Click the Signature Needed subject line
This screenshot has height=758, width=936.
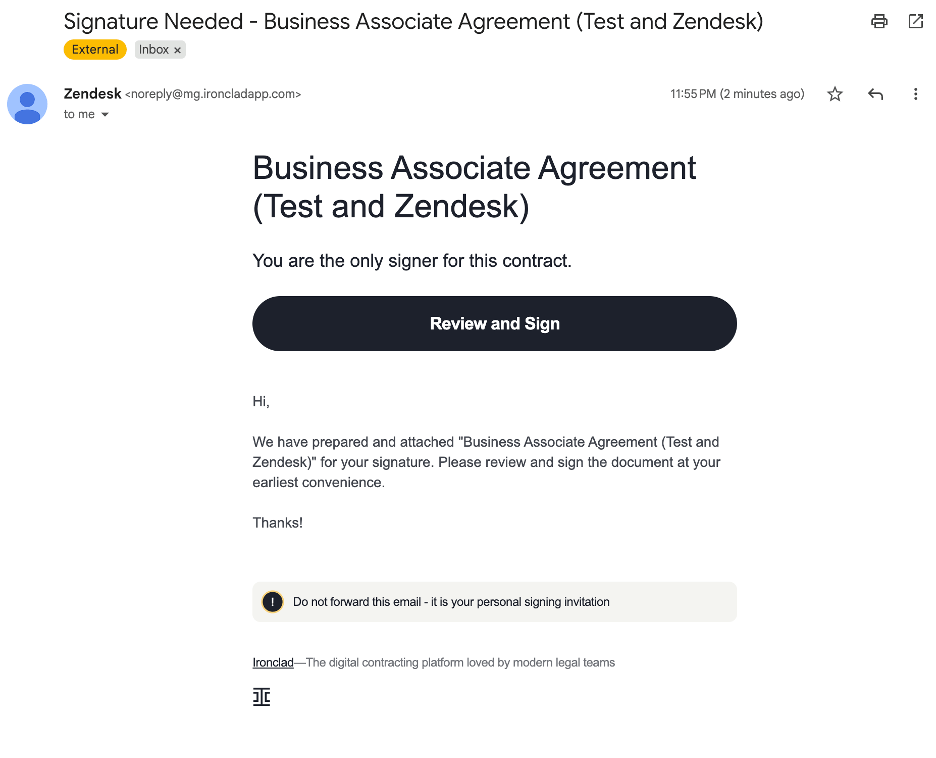click(413, 21)
